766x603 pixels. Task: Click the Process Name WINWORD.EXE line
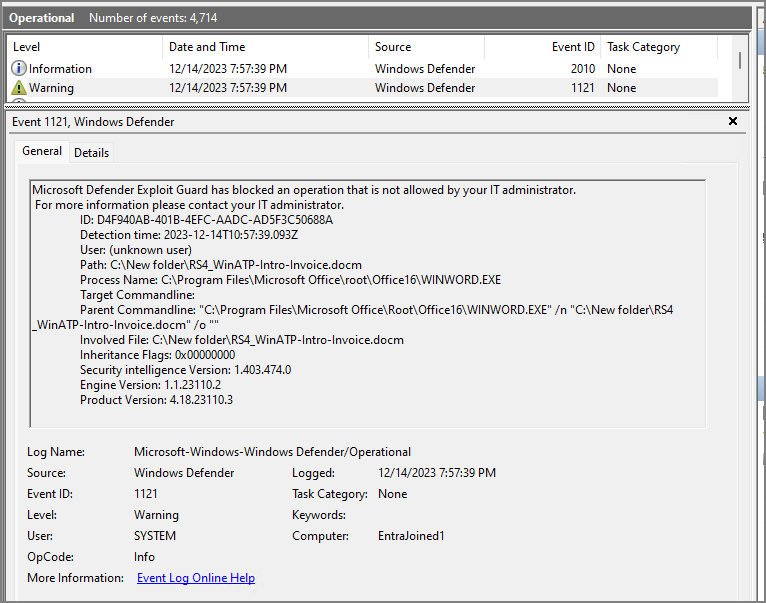point(291,280)
